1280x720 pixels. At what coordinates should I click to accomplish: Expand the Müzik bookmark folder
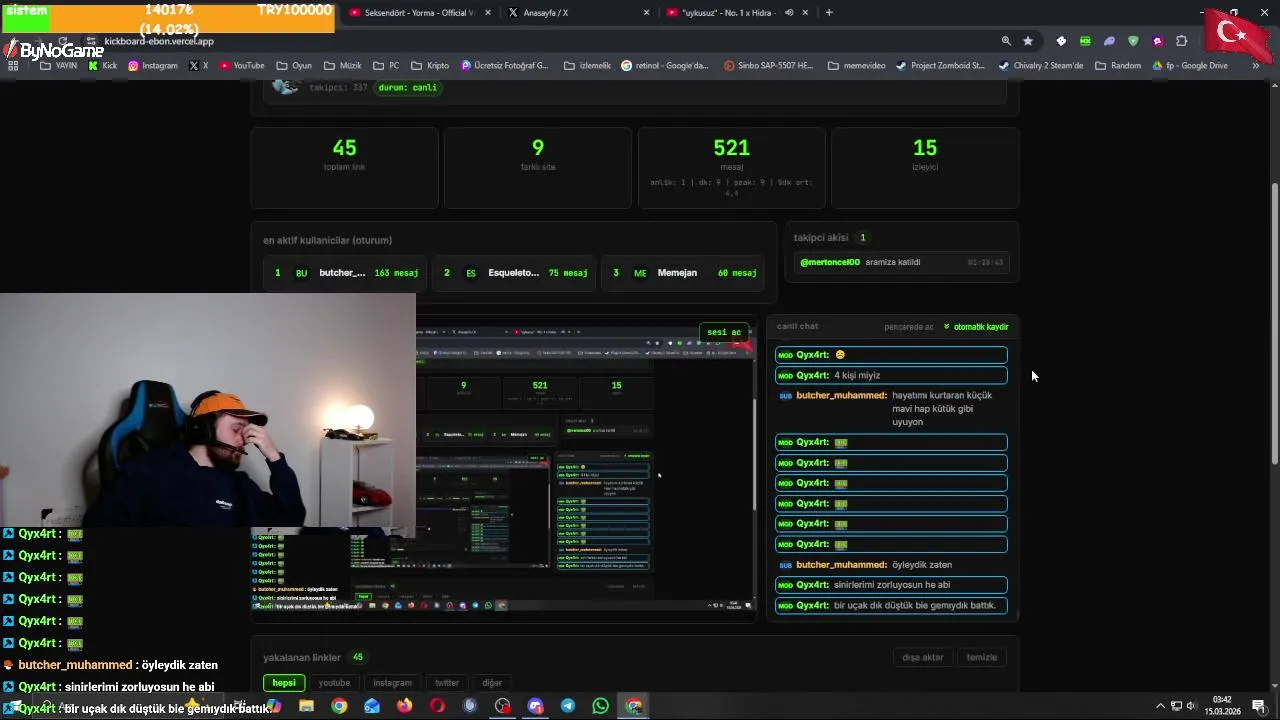tap(343, 65)
